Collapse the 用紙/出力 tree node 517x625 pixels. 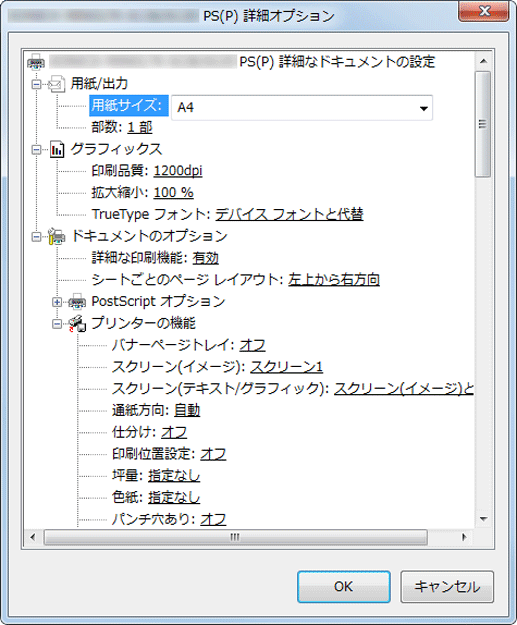tap(36, 84)
